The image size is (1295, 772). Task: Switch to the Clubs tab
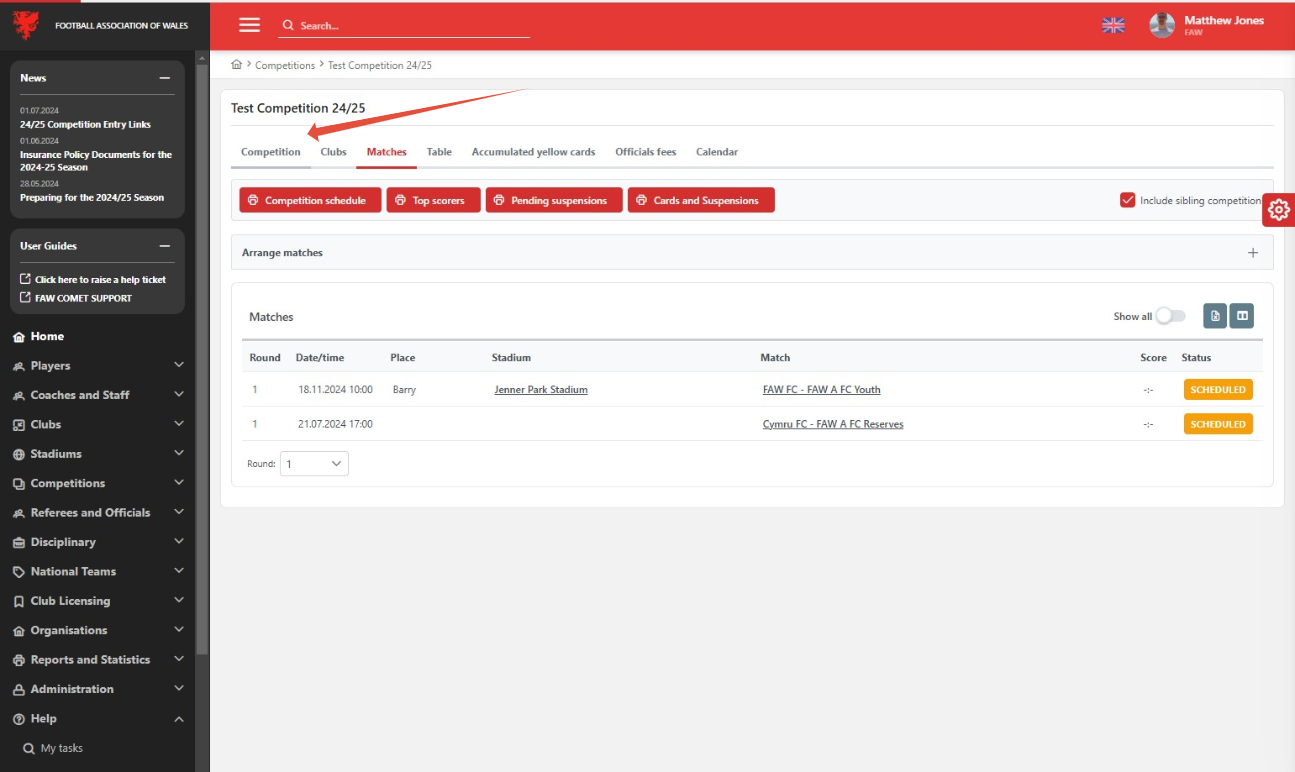[x=333, y=152]
